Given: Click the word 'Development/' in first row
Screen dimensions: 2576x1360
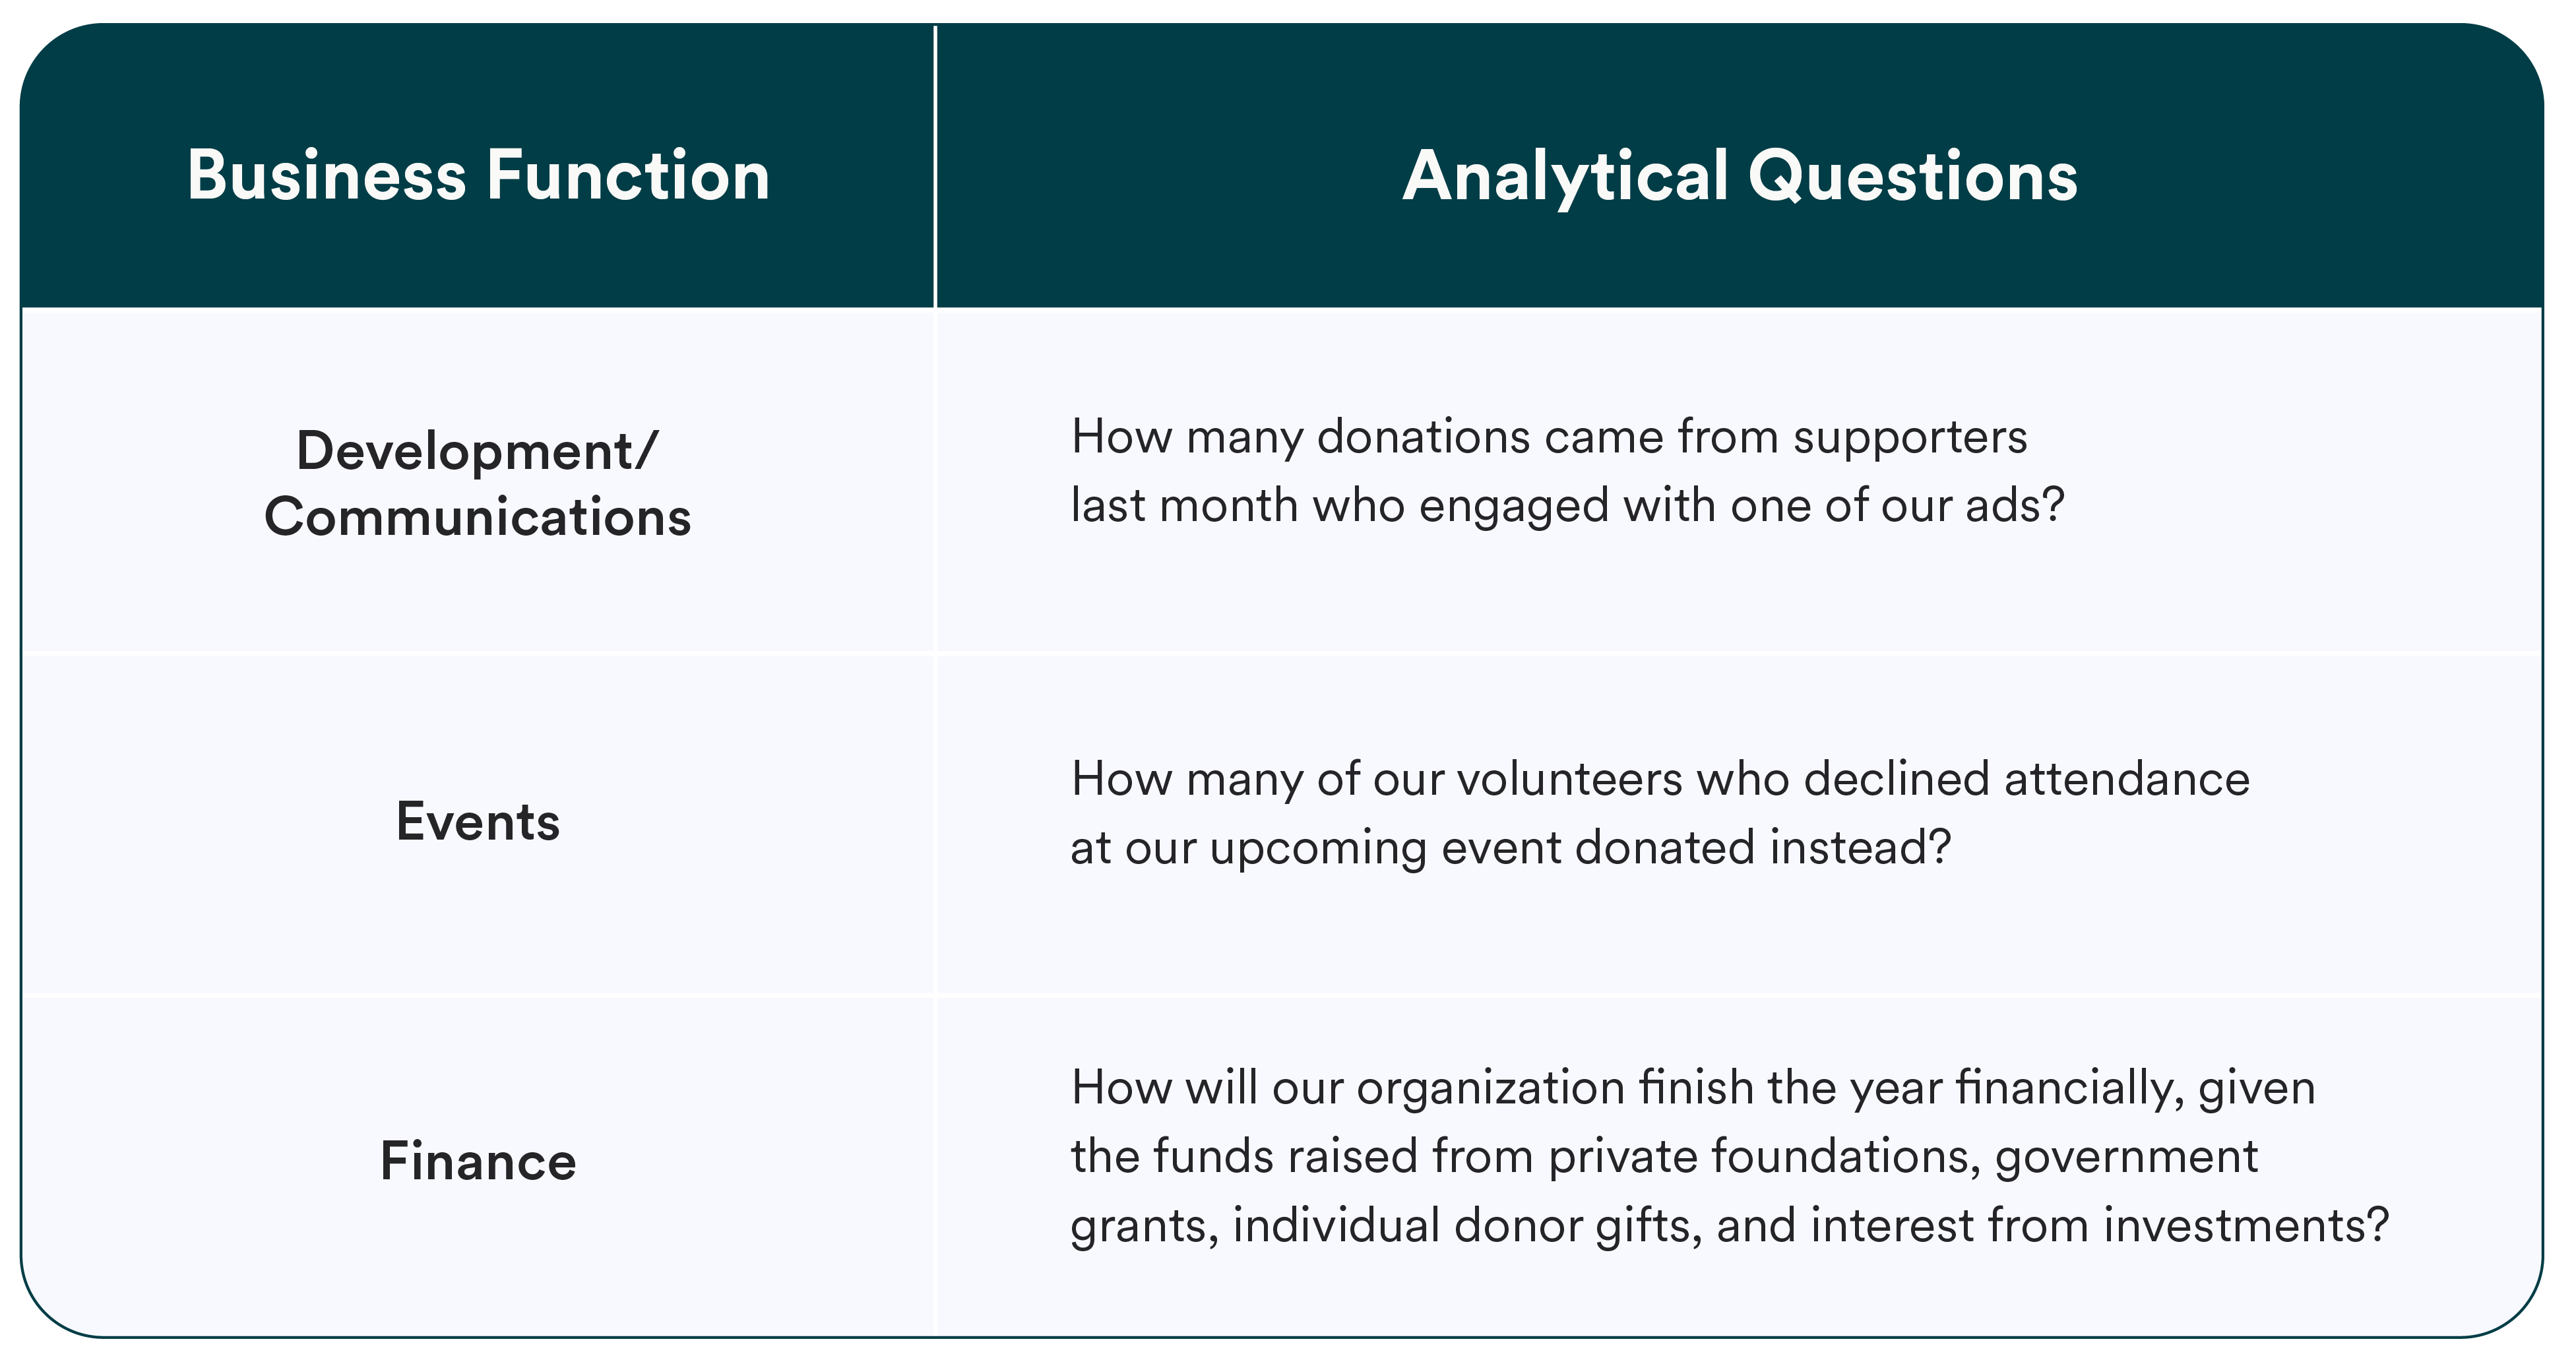Looking at the screenshot, I should point(478,451).
